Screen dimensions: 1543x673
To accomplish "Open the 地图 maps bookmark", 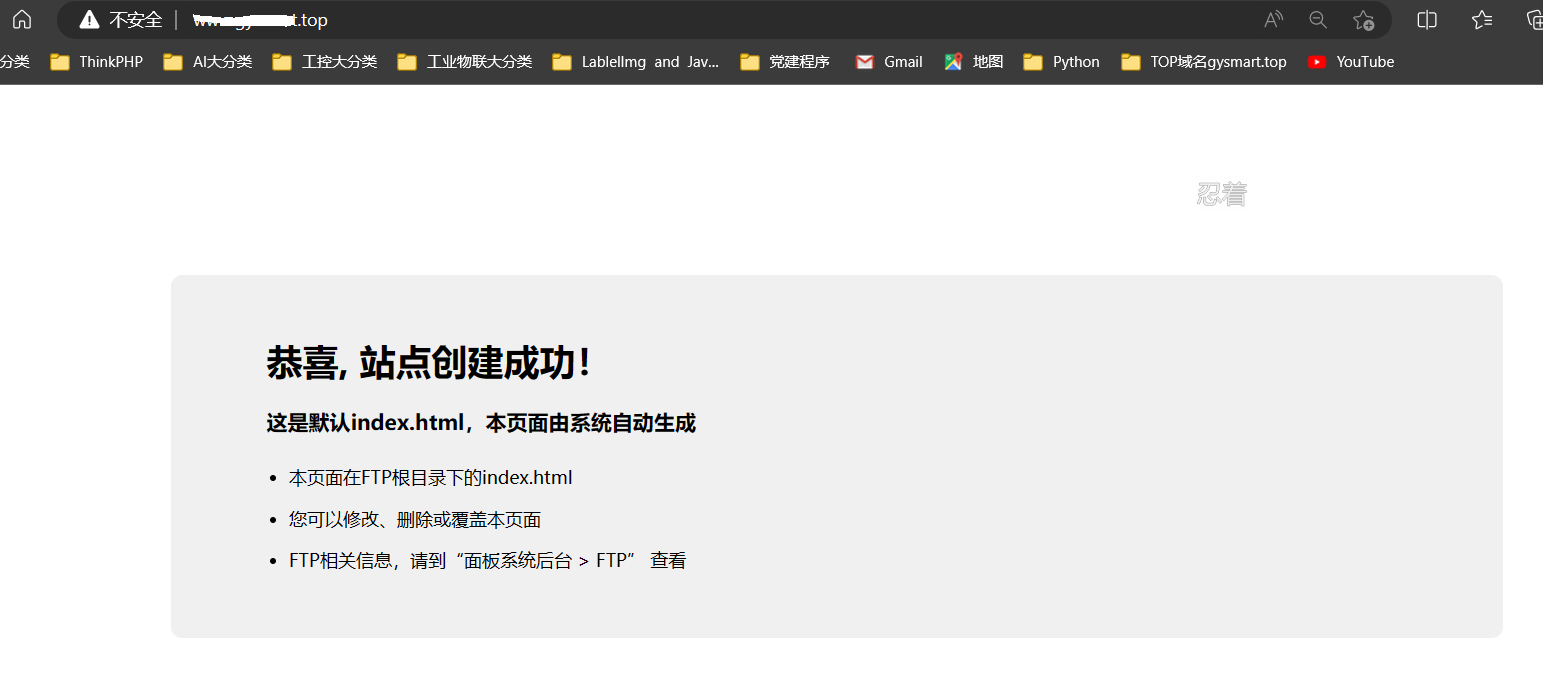I will pos(974,62).
